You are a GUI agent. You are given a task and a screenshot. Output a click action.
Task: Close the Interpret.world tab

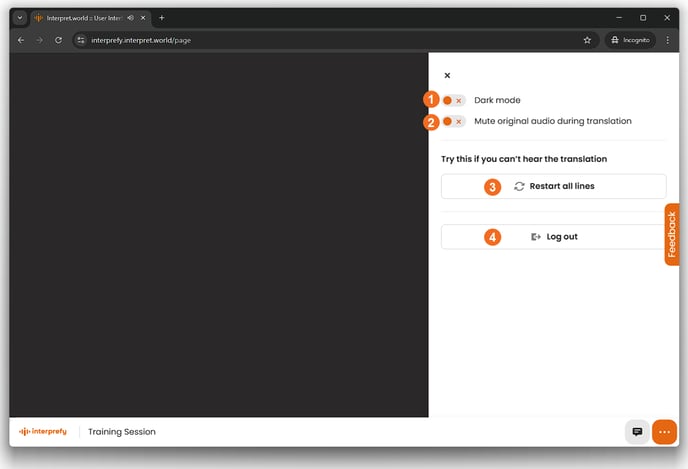[143, 18]
